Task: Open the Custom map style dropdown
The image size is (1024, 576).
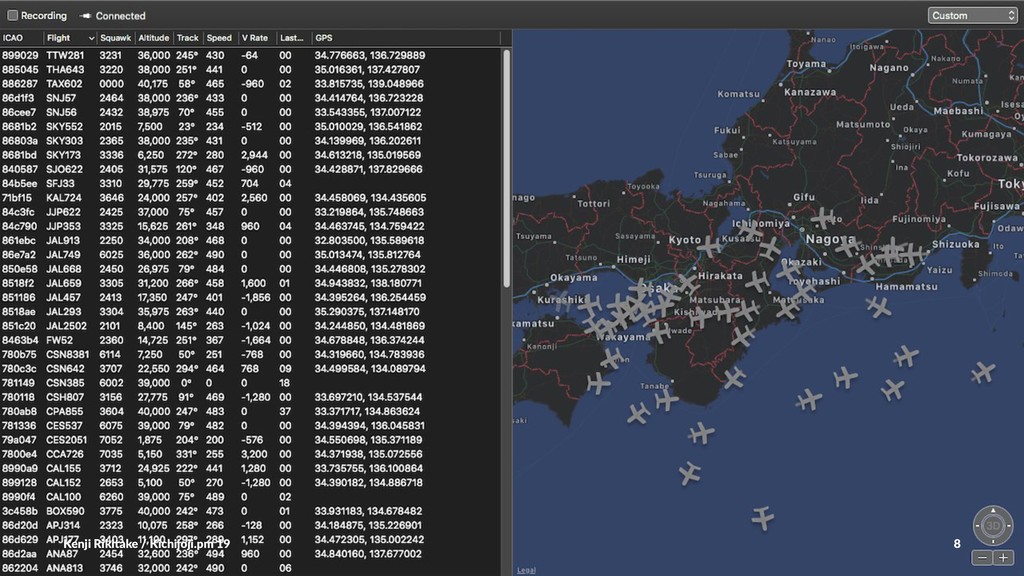Action: (x=972, y=16)
